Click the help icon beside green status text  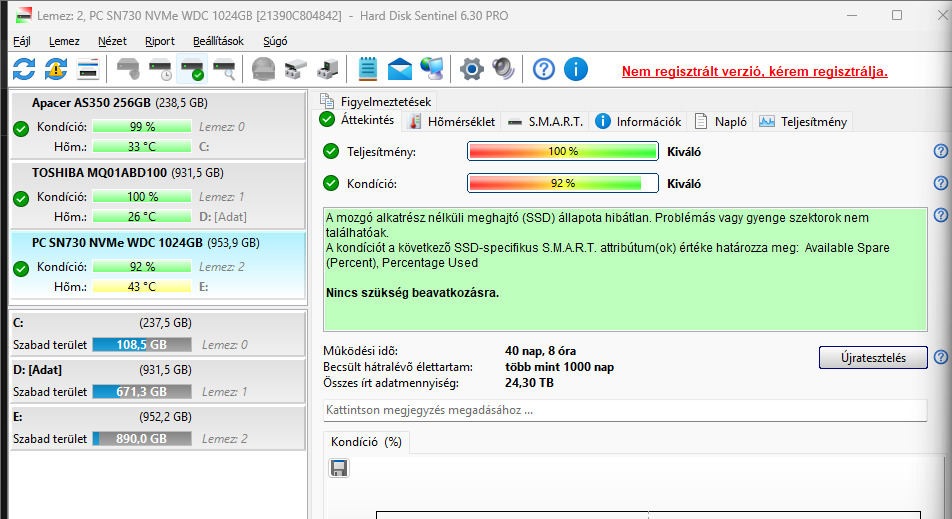940,214
